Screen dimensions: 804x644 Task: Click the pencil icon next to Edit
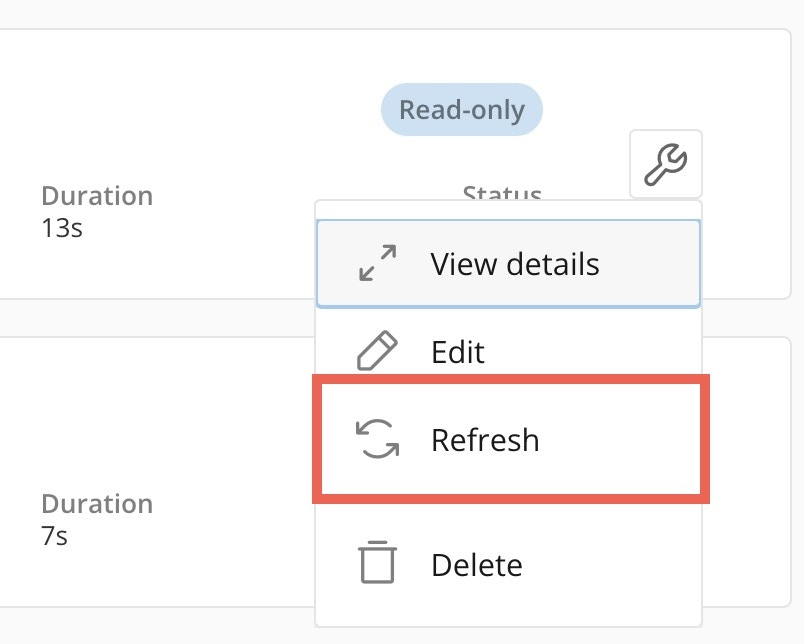(377, 352)
